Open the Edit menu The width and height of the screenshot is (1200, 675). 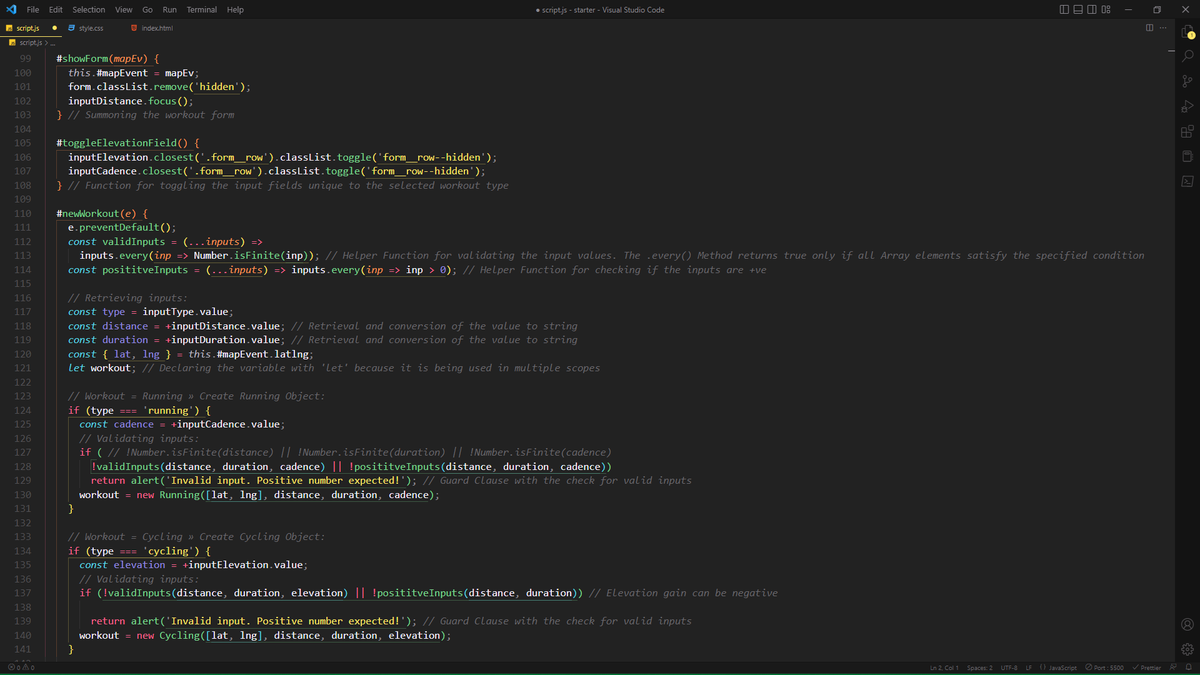tap(56, 10)
